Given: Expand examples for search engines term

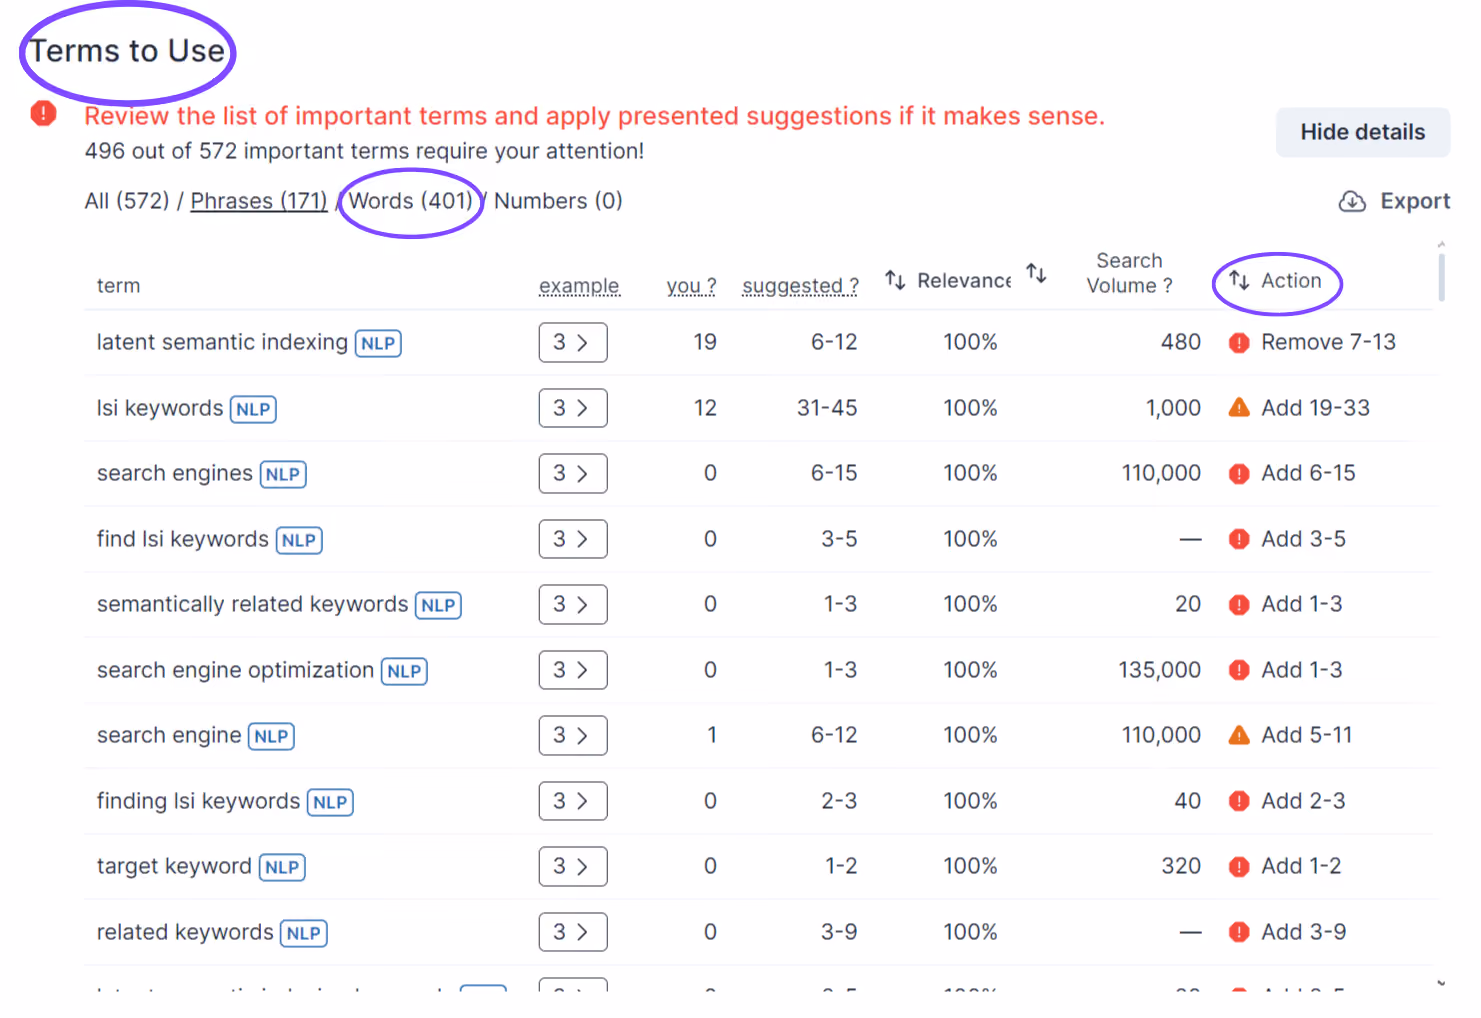Looking at the screenshot, I should tap(573, 473).
